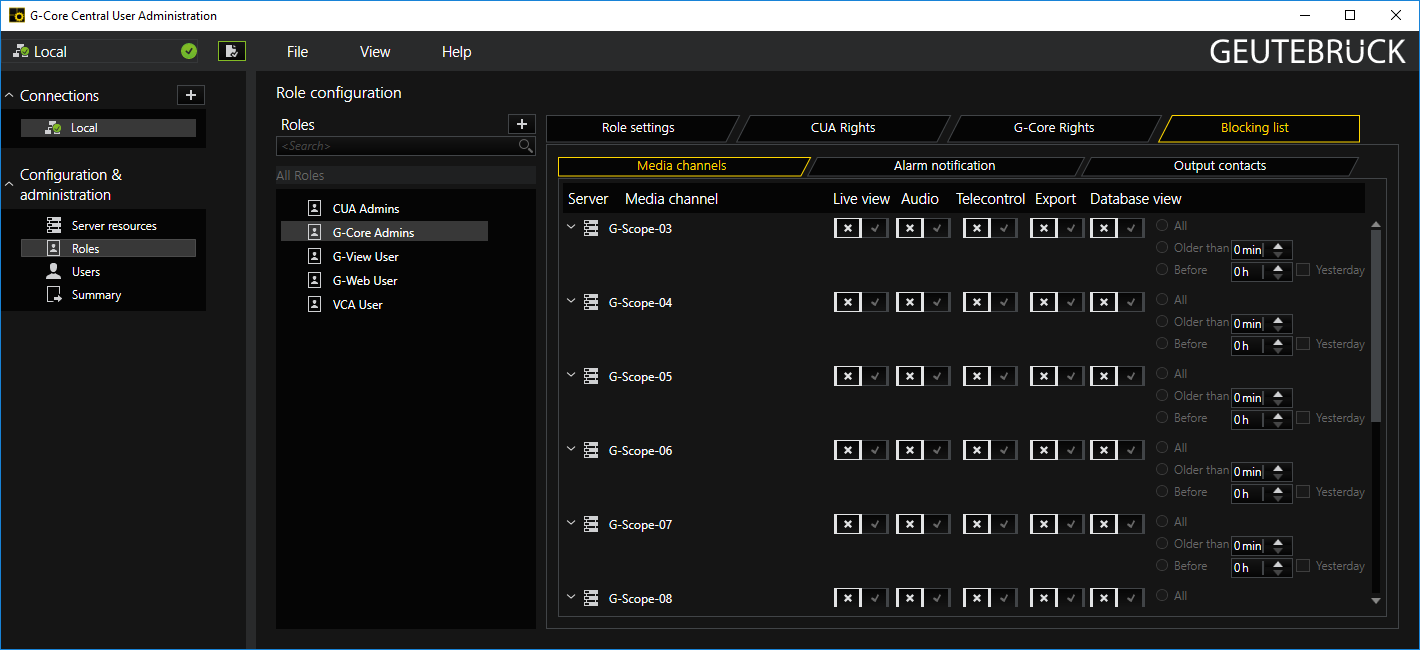Open the File menu

297,52
